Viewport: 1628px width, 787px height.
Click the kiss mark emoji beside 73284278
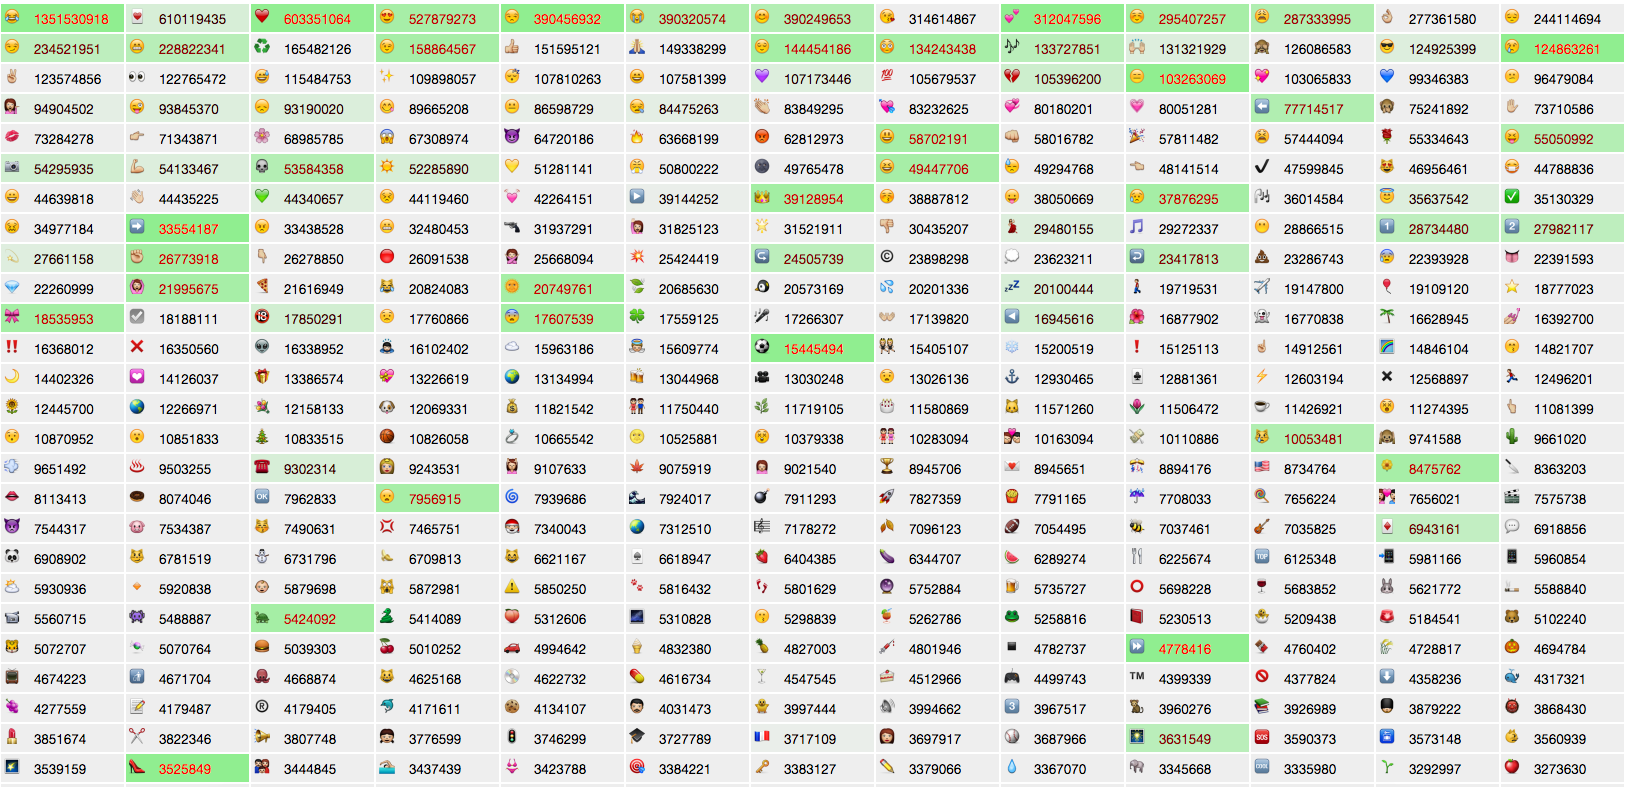click(12, 137)
